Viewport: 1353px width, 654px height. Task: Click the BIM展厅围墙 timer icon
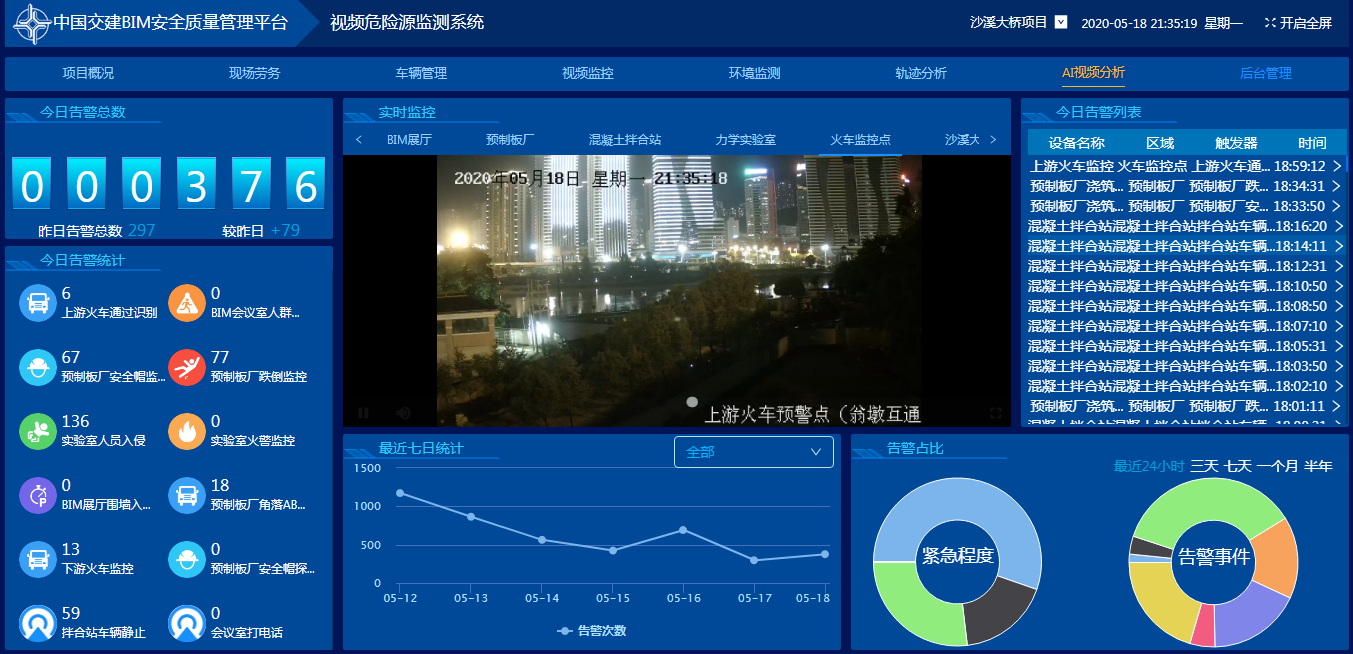pos(38,495)
